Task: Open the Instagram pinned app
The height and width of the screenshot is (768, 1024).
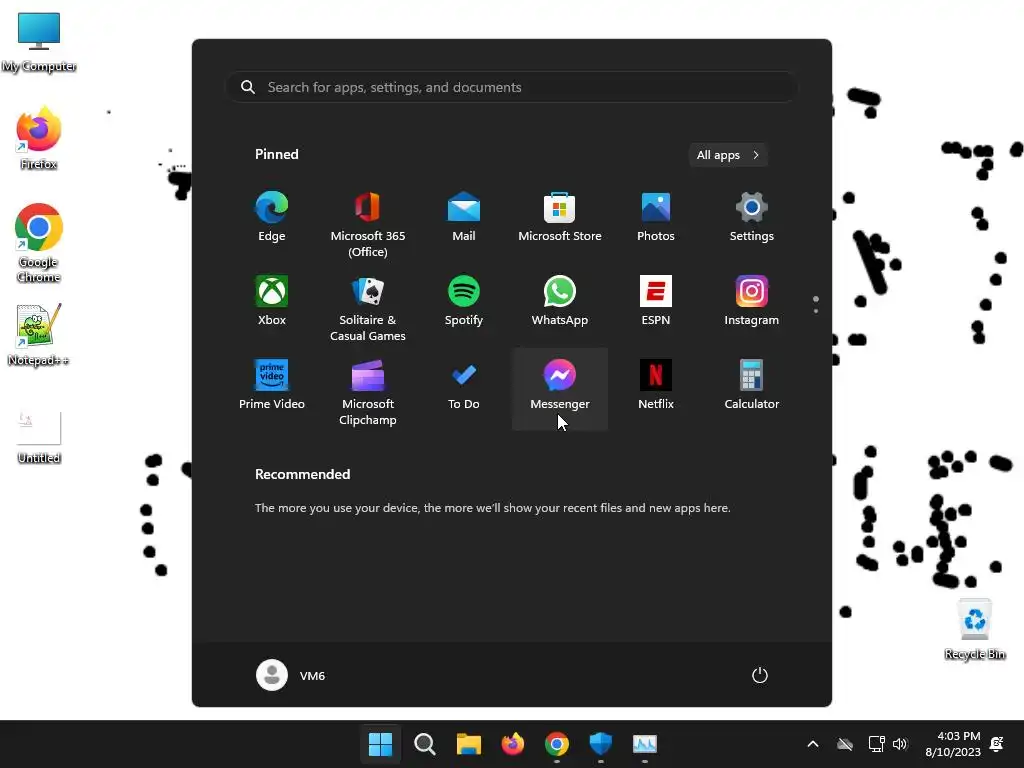Action: pos(752,301)
